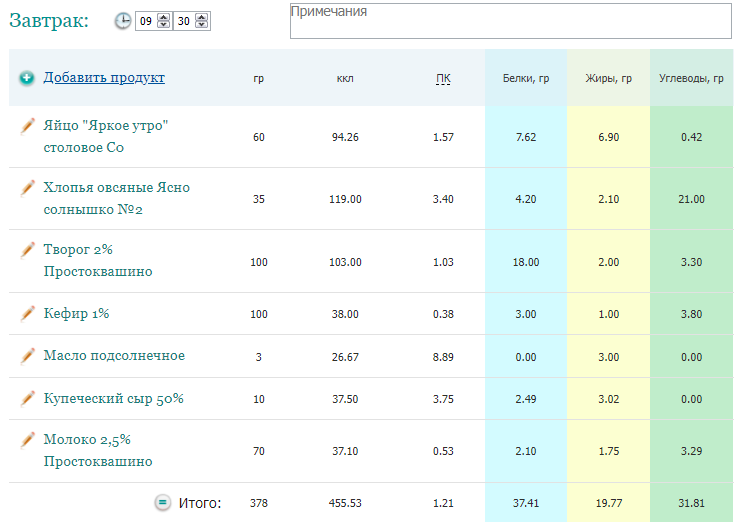Open product Масло подсолнечное

point(114,356)
